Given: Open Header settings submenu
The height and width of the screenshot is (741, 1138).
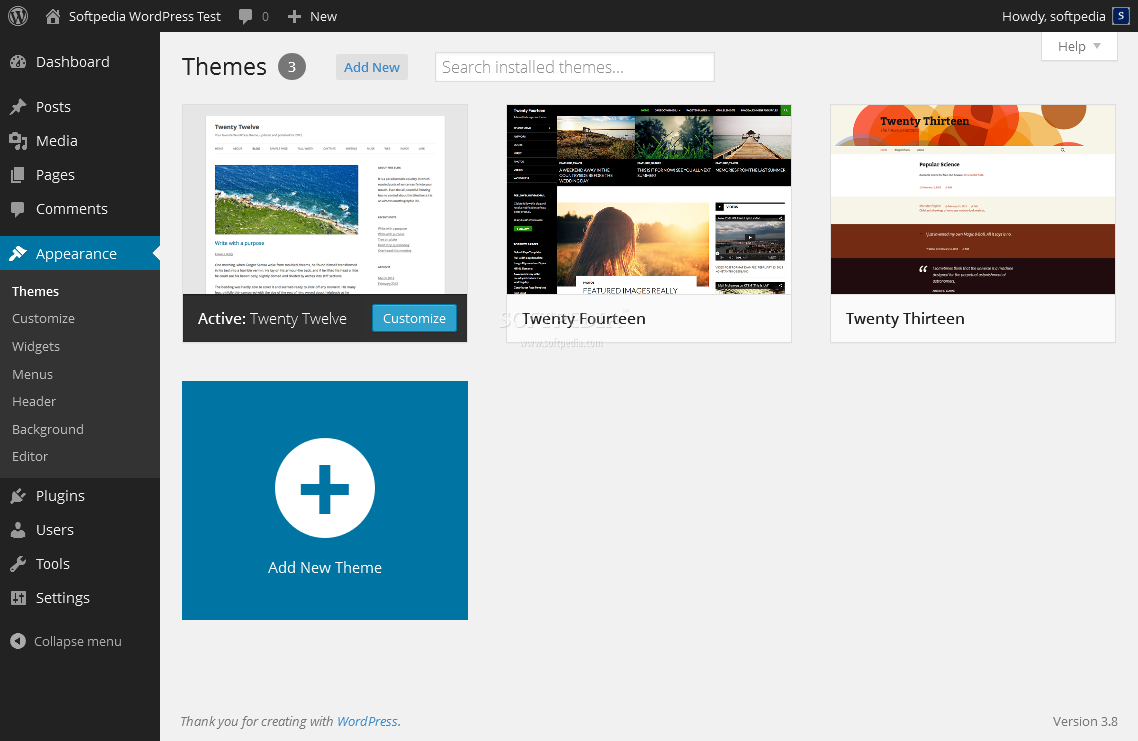Looking at the screenshot, I should click(34, 401).
